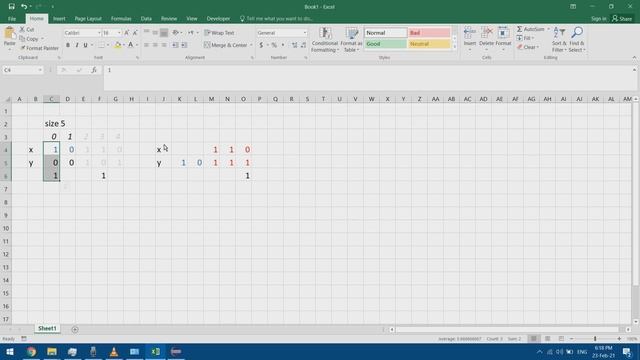
Task: Toggle Italic formatting
Action: coord(77,45)
